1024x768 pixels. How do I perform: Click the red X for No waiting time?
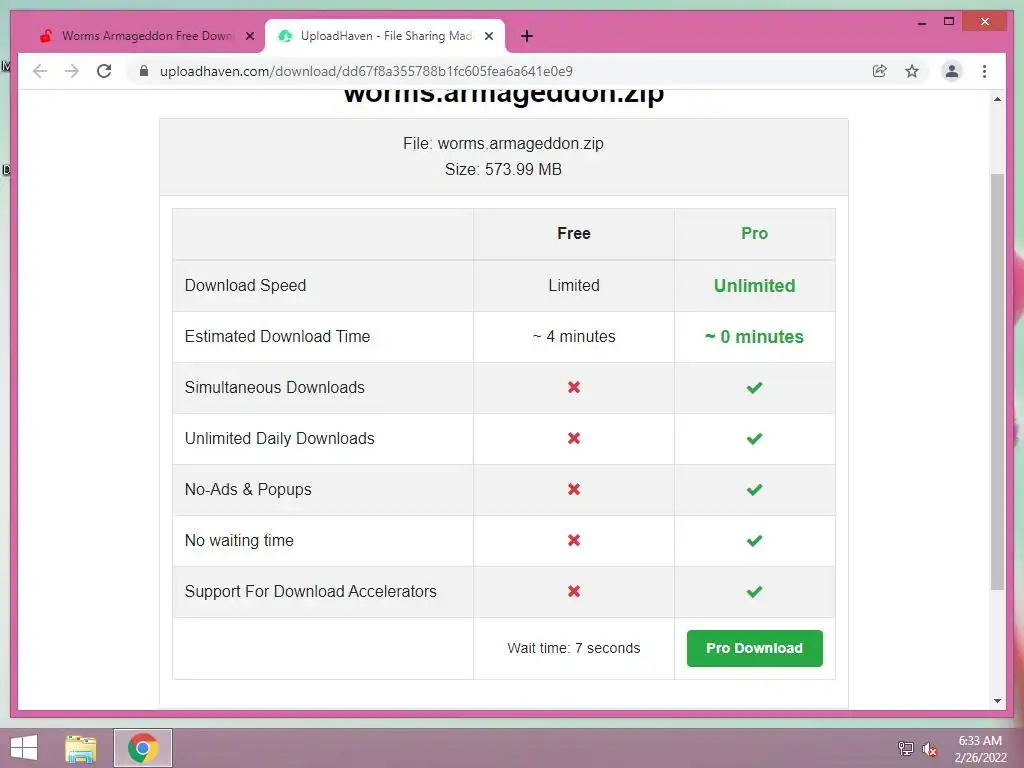pos(573,540)
